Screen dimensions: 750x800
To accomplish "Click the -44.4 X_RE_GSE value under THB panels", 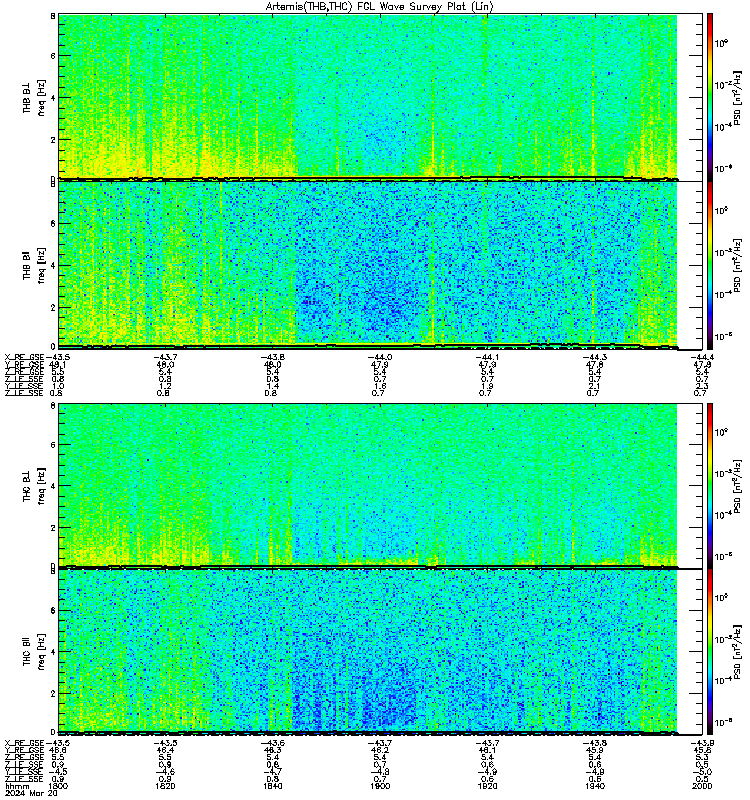I will click(x=702, y=357).
